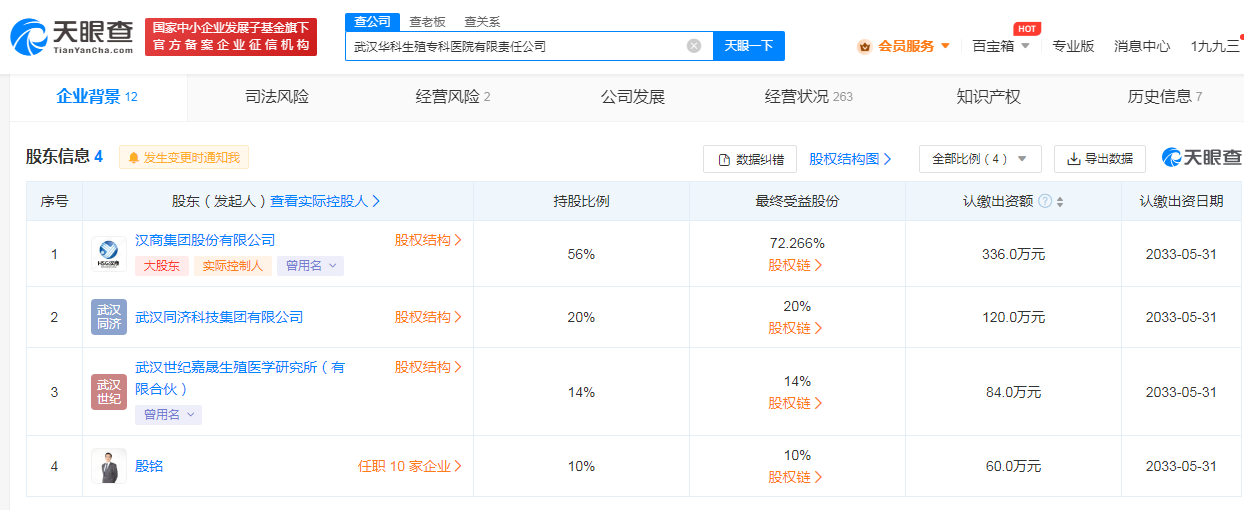Image resolution: width=1244 pixels, height=510 pixels.
Task: Select the 历史信息 tab
Action: [x=1164, y=97]
